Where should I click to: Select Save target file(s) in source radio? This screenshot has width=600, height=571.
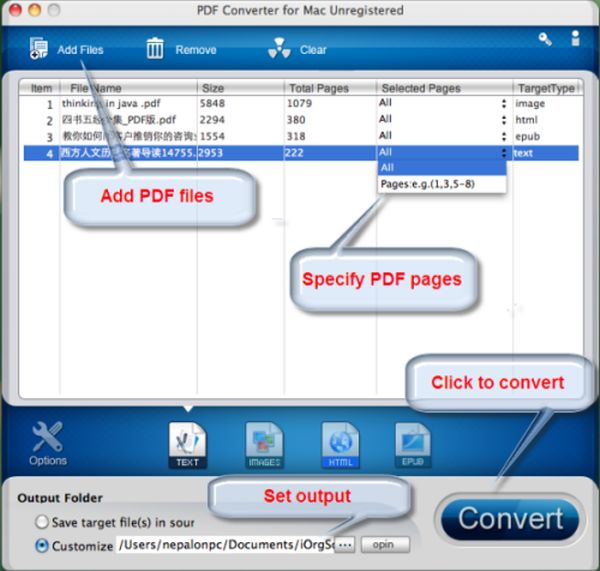point(41,522)
